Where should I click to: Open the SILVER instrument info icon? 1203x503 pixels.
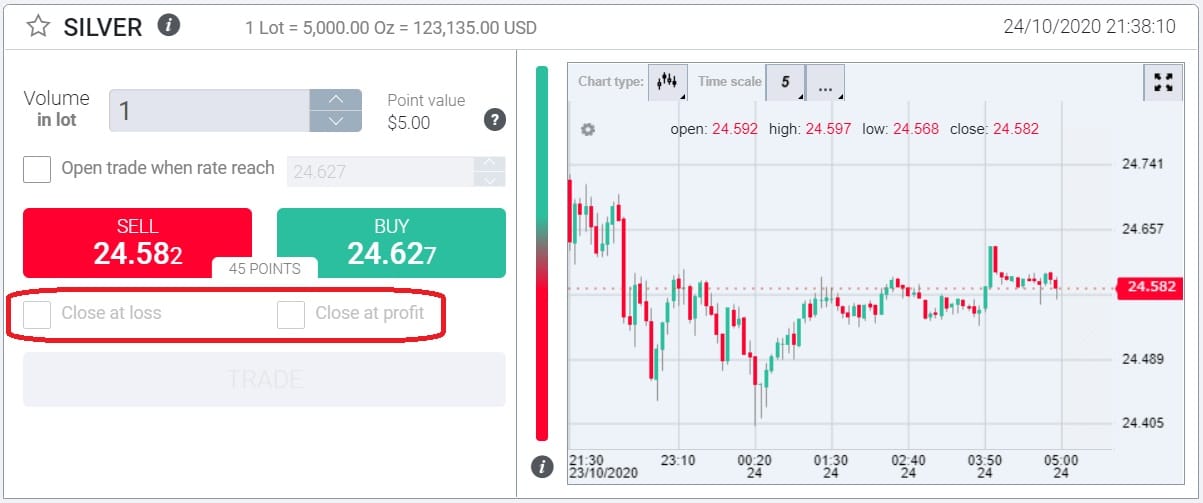coord(169,26)
